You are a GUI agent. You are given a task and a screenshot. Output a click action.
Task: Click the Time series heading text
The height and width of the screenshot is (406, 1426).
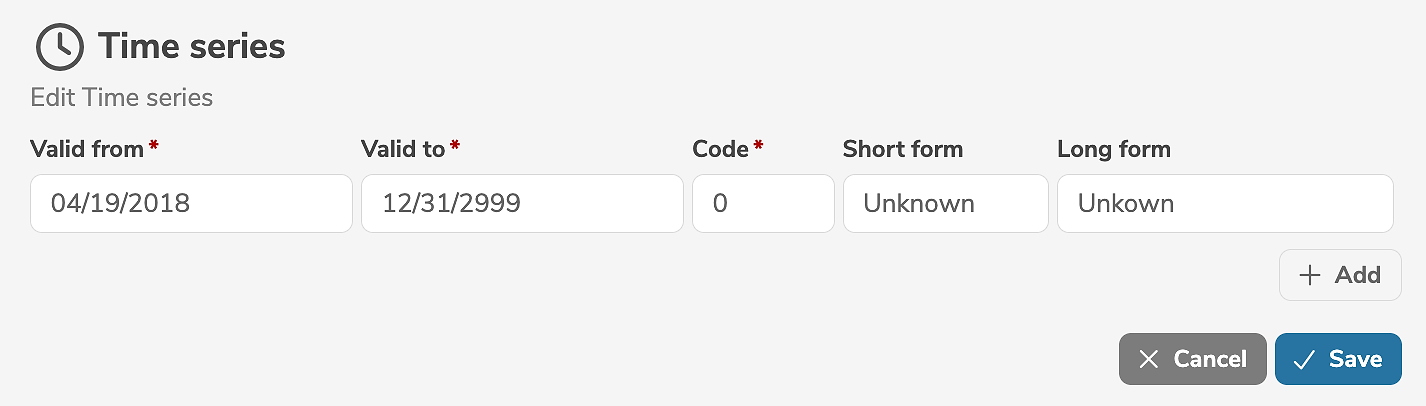(x=191, y=47)
